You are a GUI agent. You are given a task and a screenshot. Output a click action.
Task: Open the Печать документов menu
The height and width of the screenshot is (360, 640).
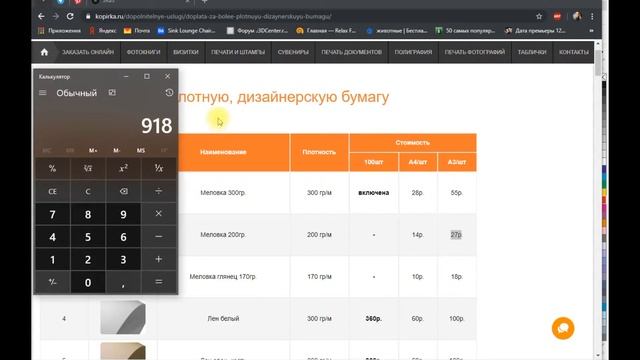351,52
